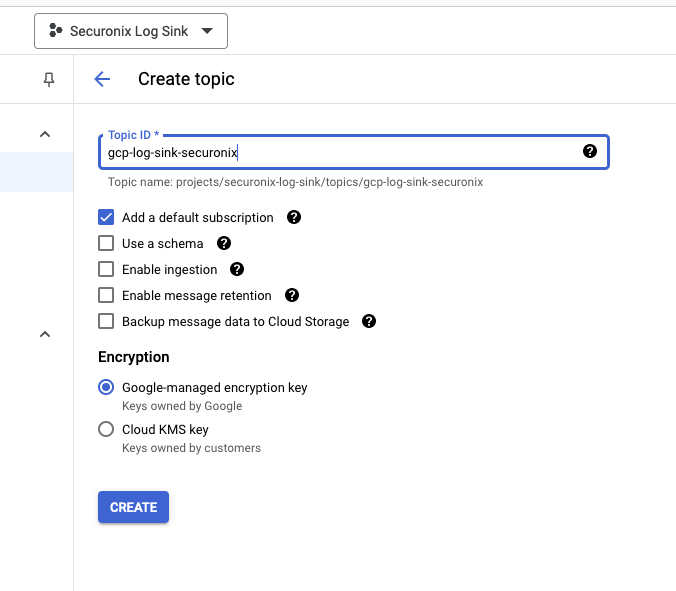Collapse the upper sidebar section chevron
Image resolution: width=676 pixels, height=591 pixels.
45,134
